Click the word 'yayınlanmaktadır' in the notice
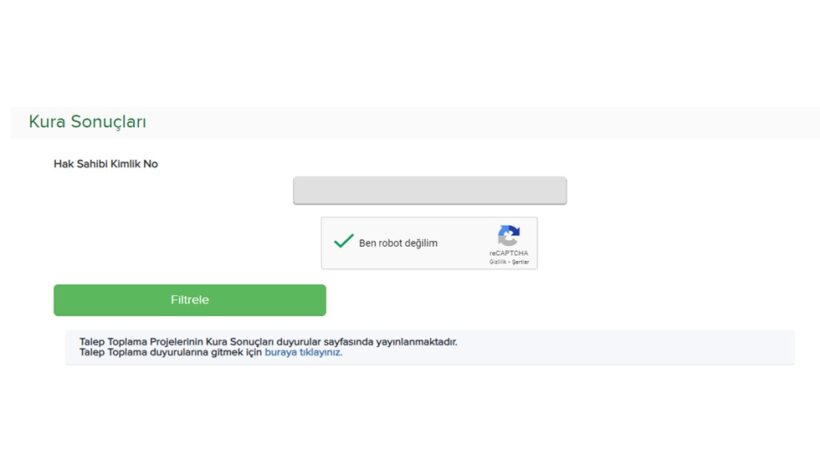Image resolution: width=820 pixels, height=460 pixels. tap(416, 342)
